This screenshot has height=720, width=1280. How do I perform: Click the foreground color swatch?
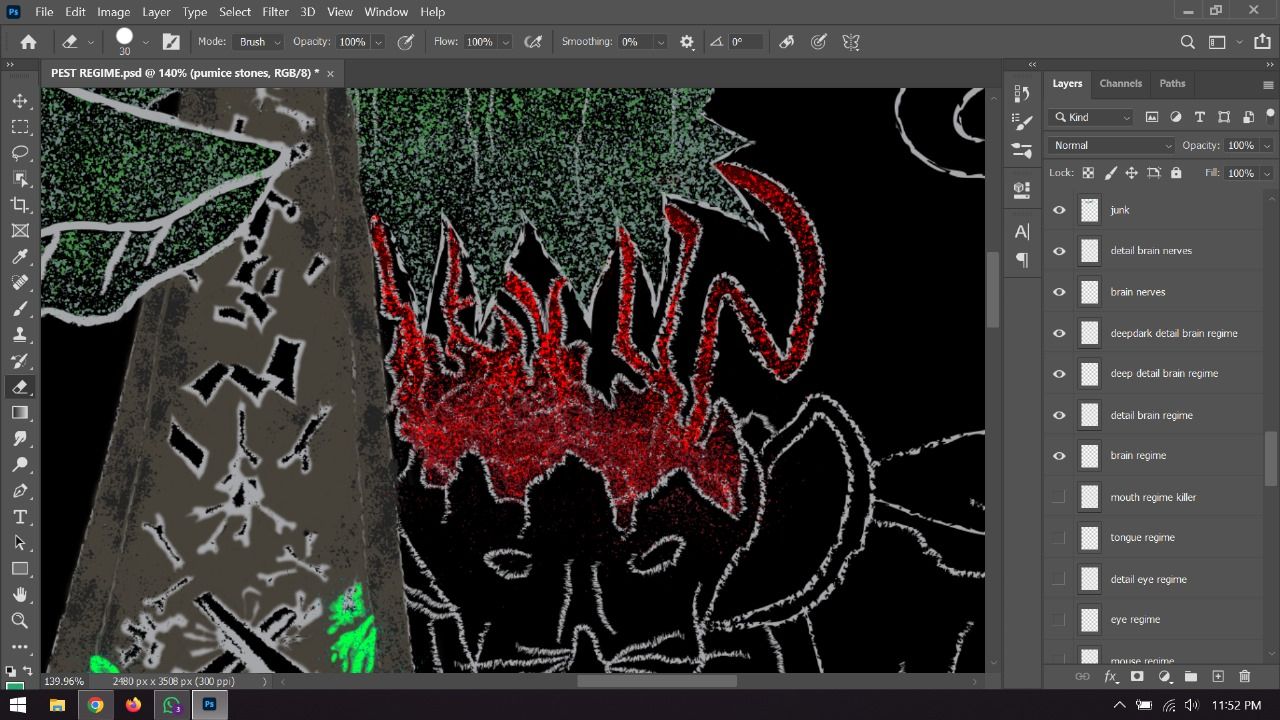[14, 686]
